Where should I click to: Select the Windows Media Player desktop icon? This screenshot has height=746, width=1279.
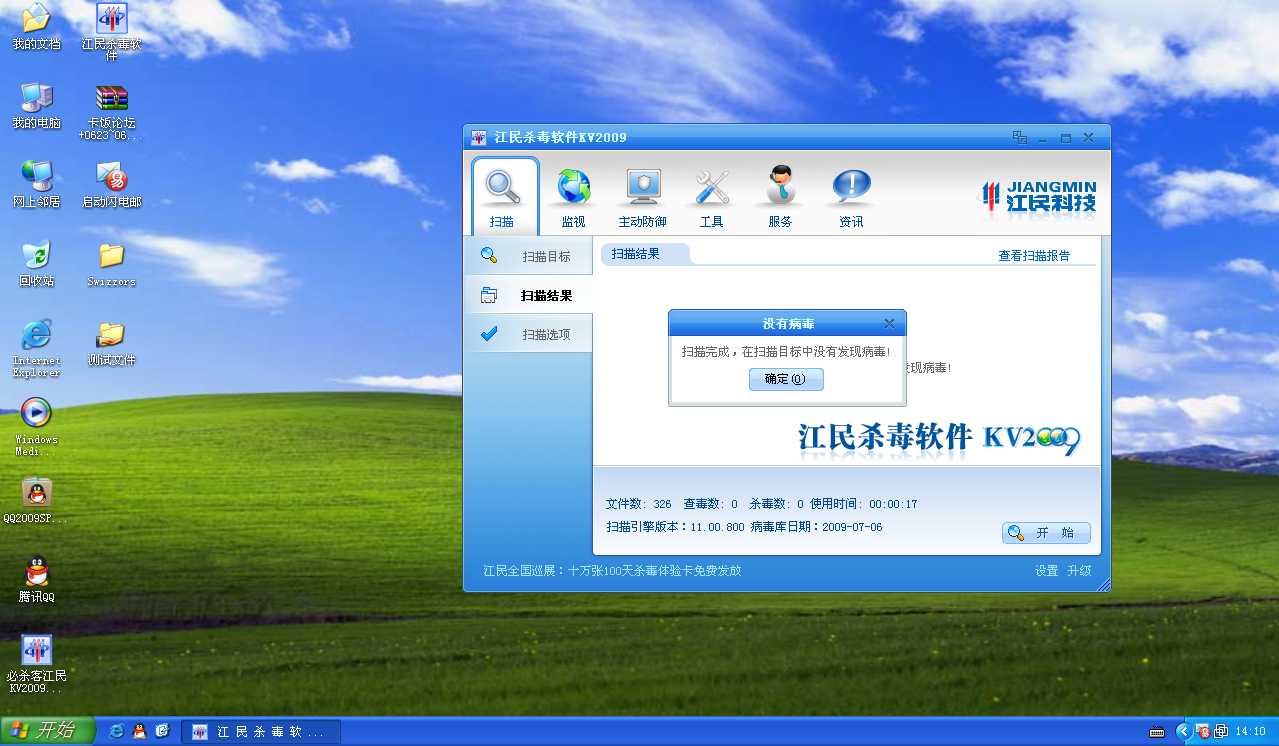click(x=36, y=427)
